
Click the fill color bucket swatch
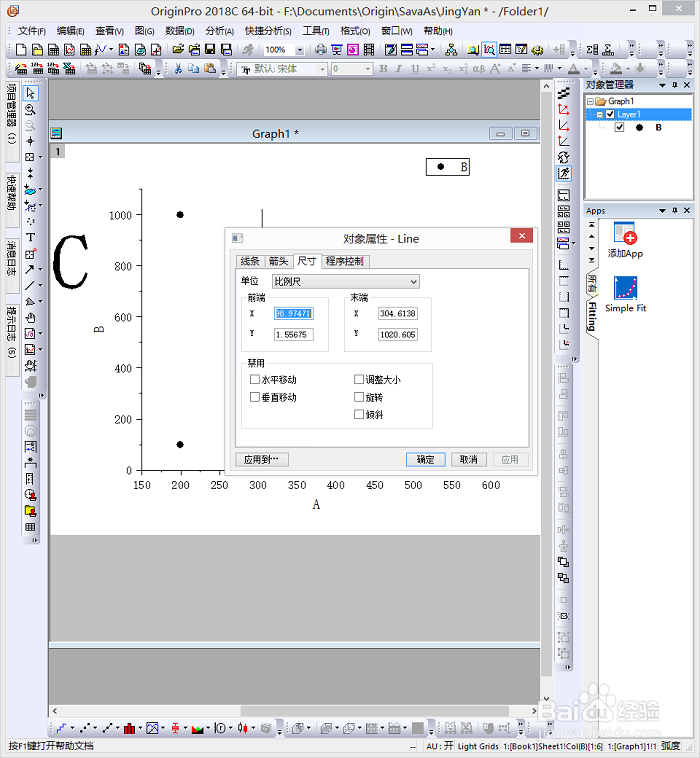tap(616, 69)
